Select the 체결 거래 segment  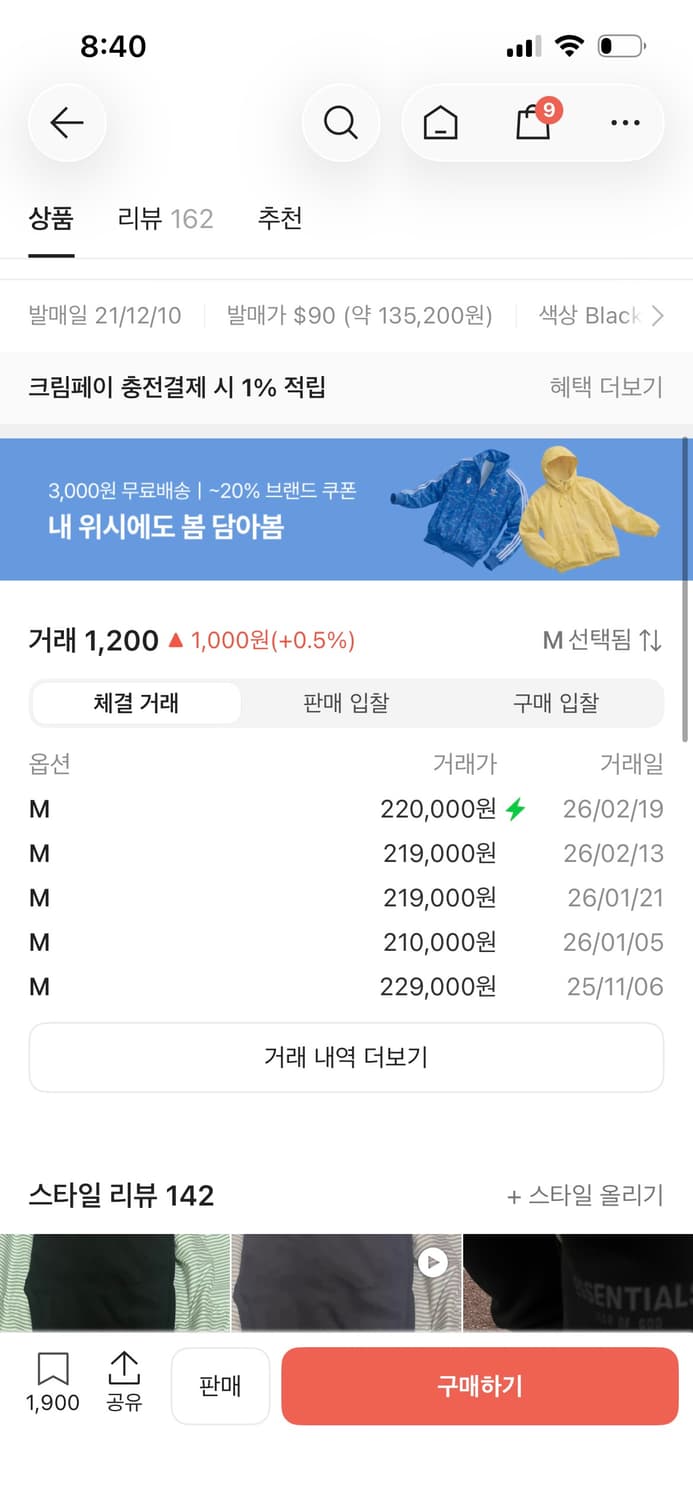pyautogui.click(x=136, y=703)
